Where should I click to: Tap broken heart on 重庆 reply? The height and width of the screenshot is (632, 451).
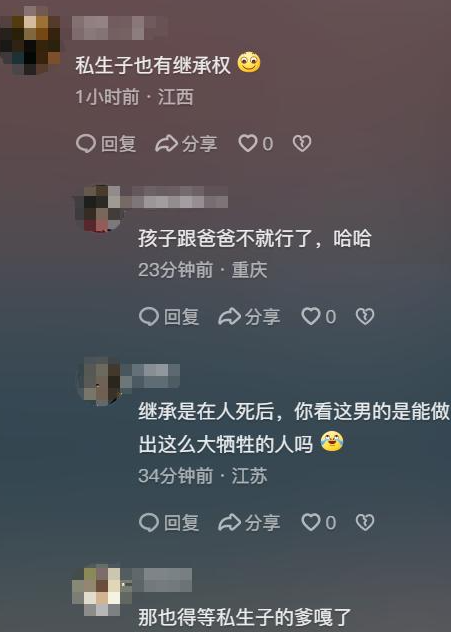[365, 316]
